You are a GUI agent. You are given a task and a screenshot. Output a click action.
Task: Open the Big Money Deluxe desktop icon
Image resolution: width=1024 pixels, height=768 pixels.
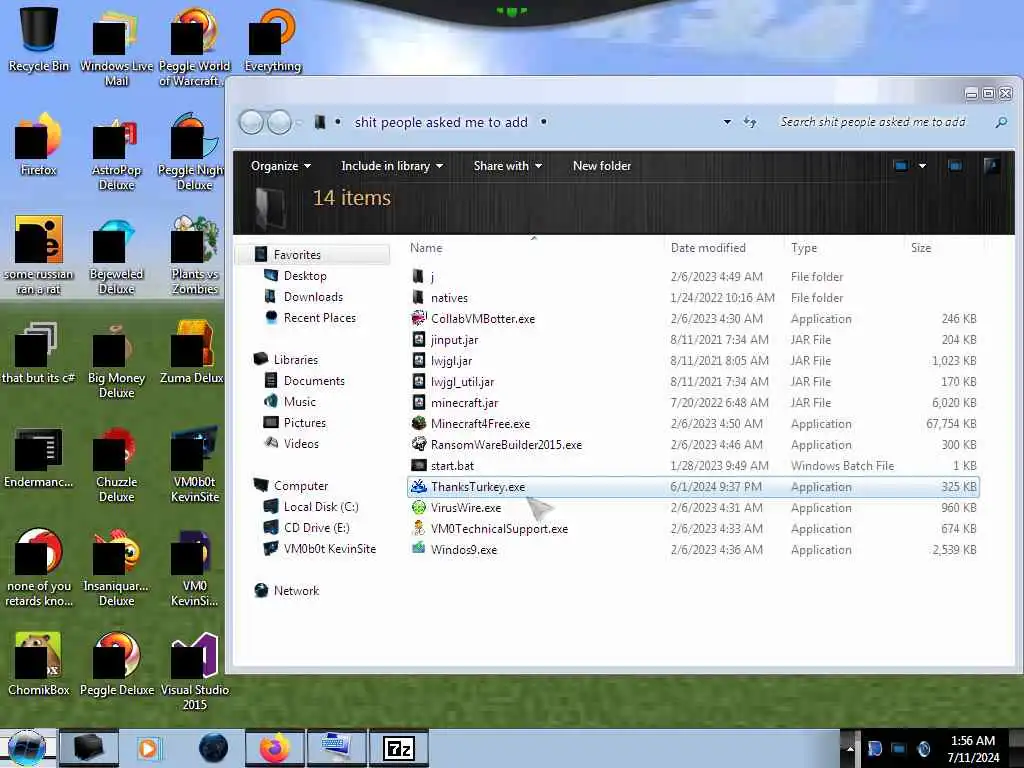coord(116,360)
